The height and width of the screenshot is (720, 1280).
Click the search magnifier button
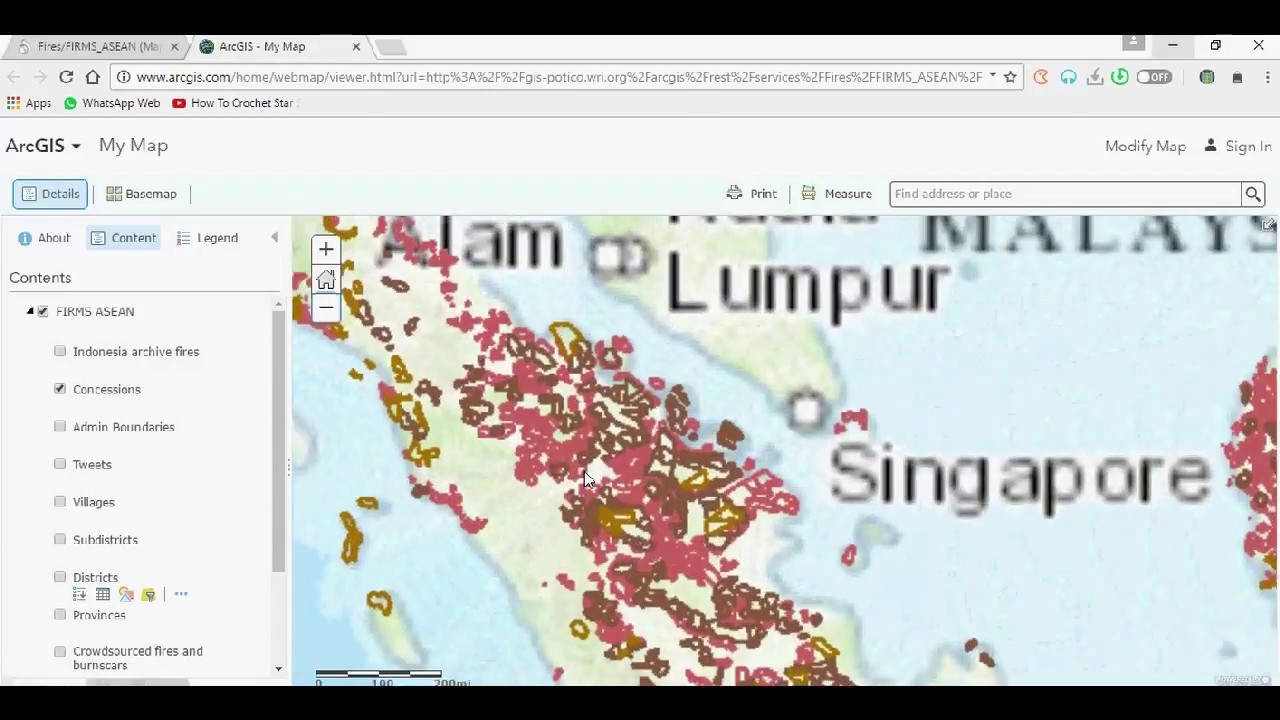pos(1252,194)
